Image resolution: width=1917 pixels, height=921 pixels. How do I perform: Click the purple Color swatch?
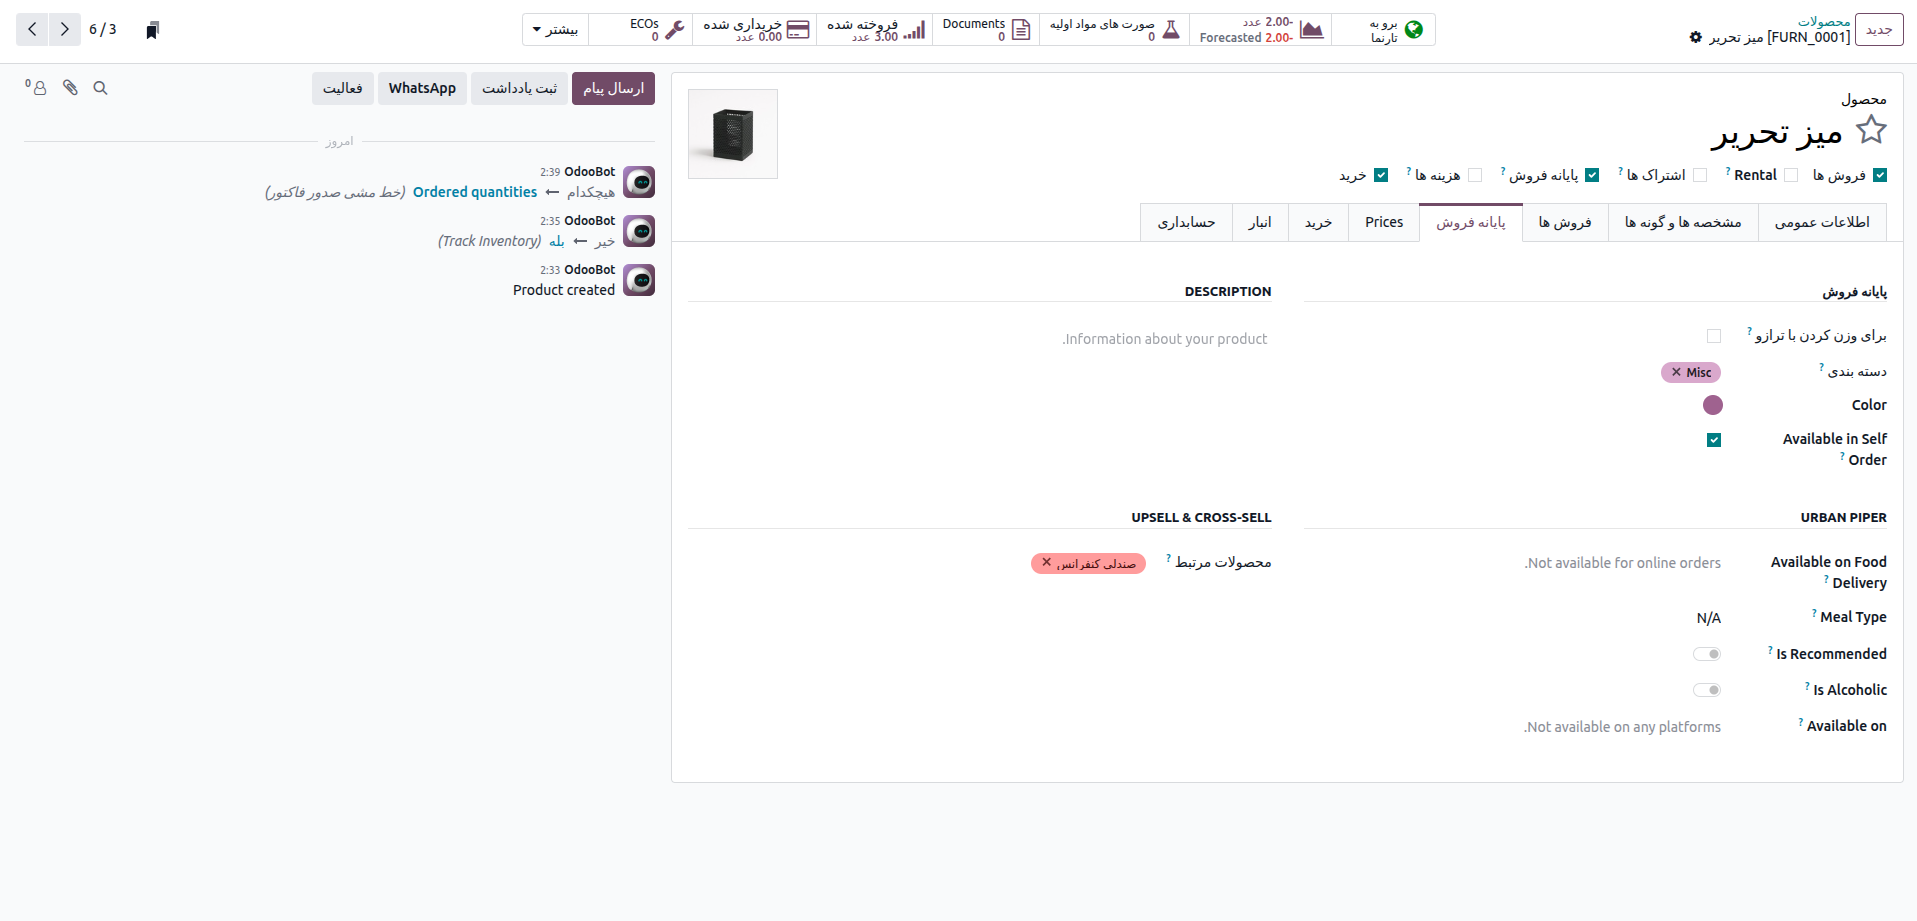click(x=1713, y=405)
